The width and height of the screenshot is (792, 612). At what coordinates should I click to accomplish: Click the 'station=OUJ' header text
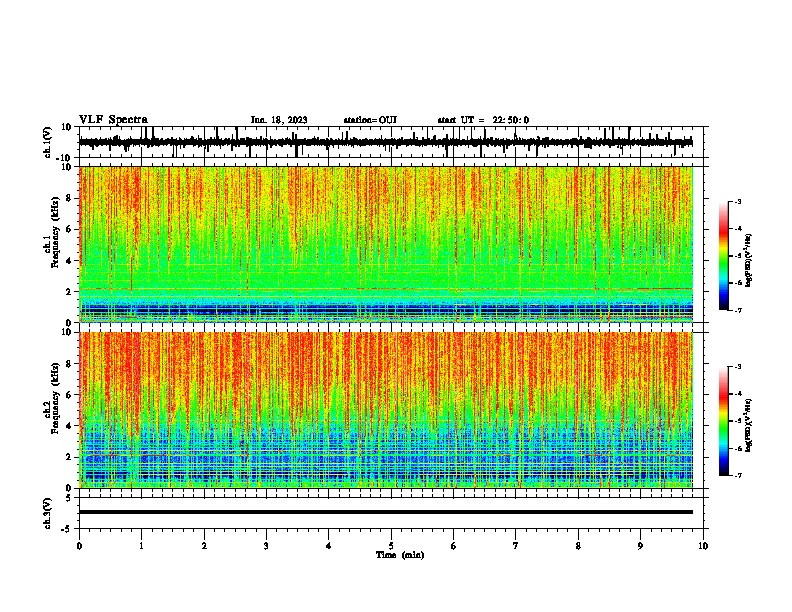click(x=370, y=120)
